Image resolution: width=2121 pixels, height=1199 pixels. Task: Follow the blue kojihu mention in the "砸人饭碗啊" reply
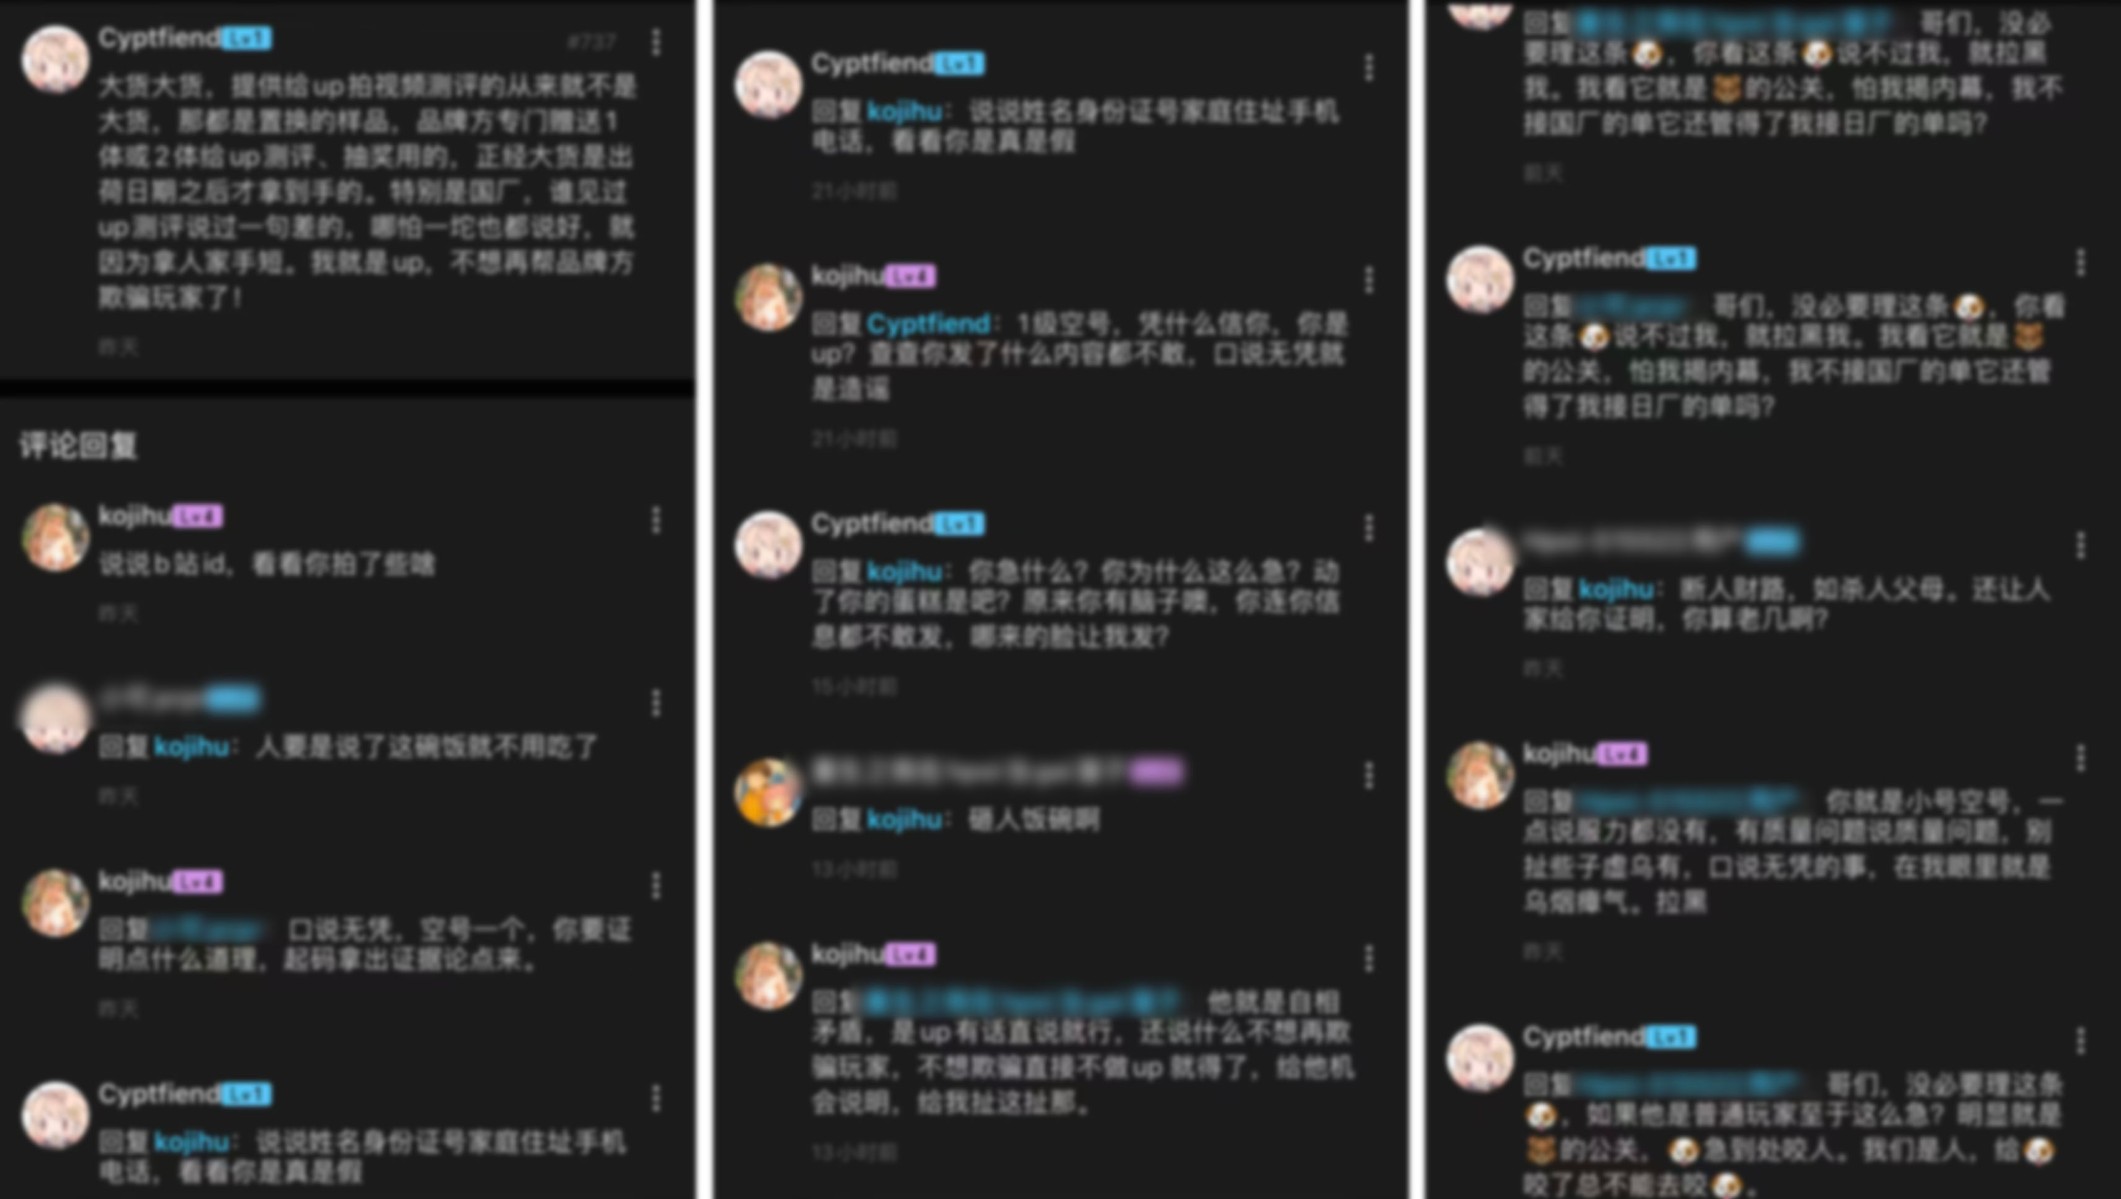[904, 820]
